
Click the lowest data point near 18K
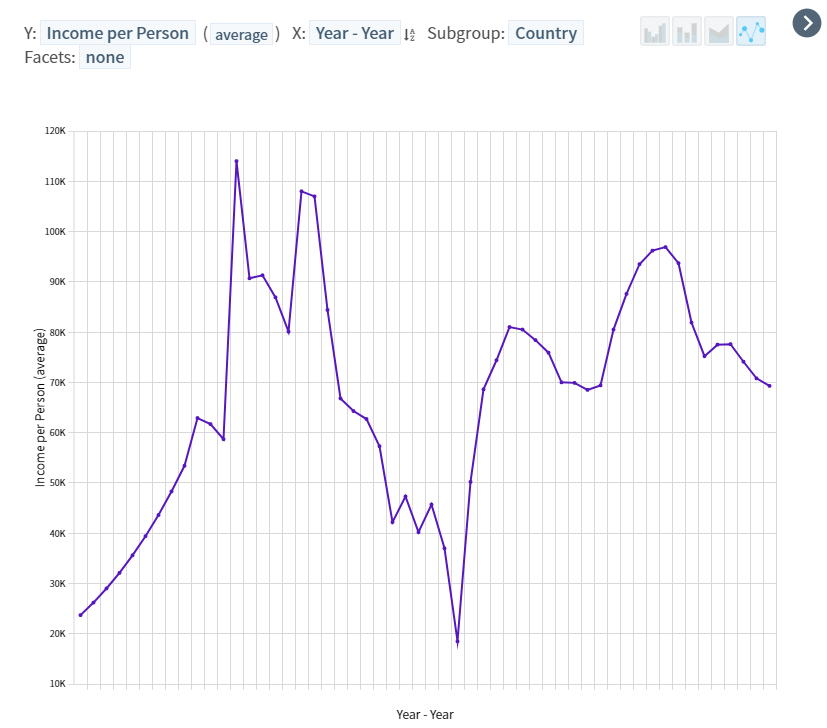[457, 641]
